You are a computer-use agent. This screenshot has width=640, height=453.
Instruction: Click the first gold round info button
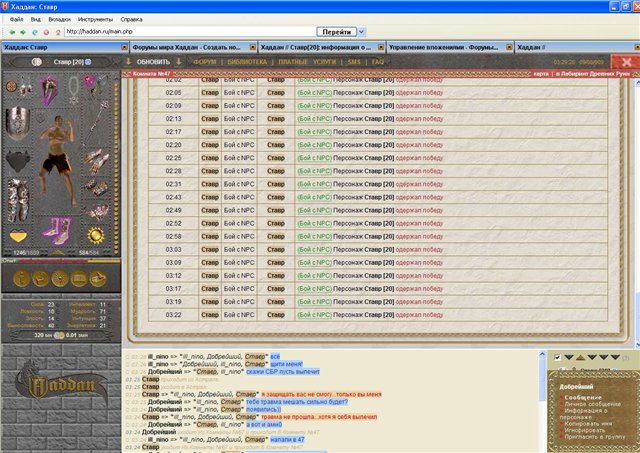tap(21, 279)
